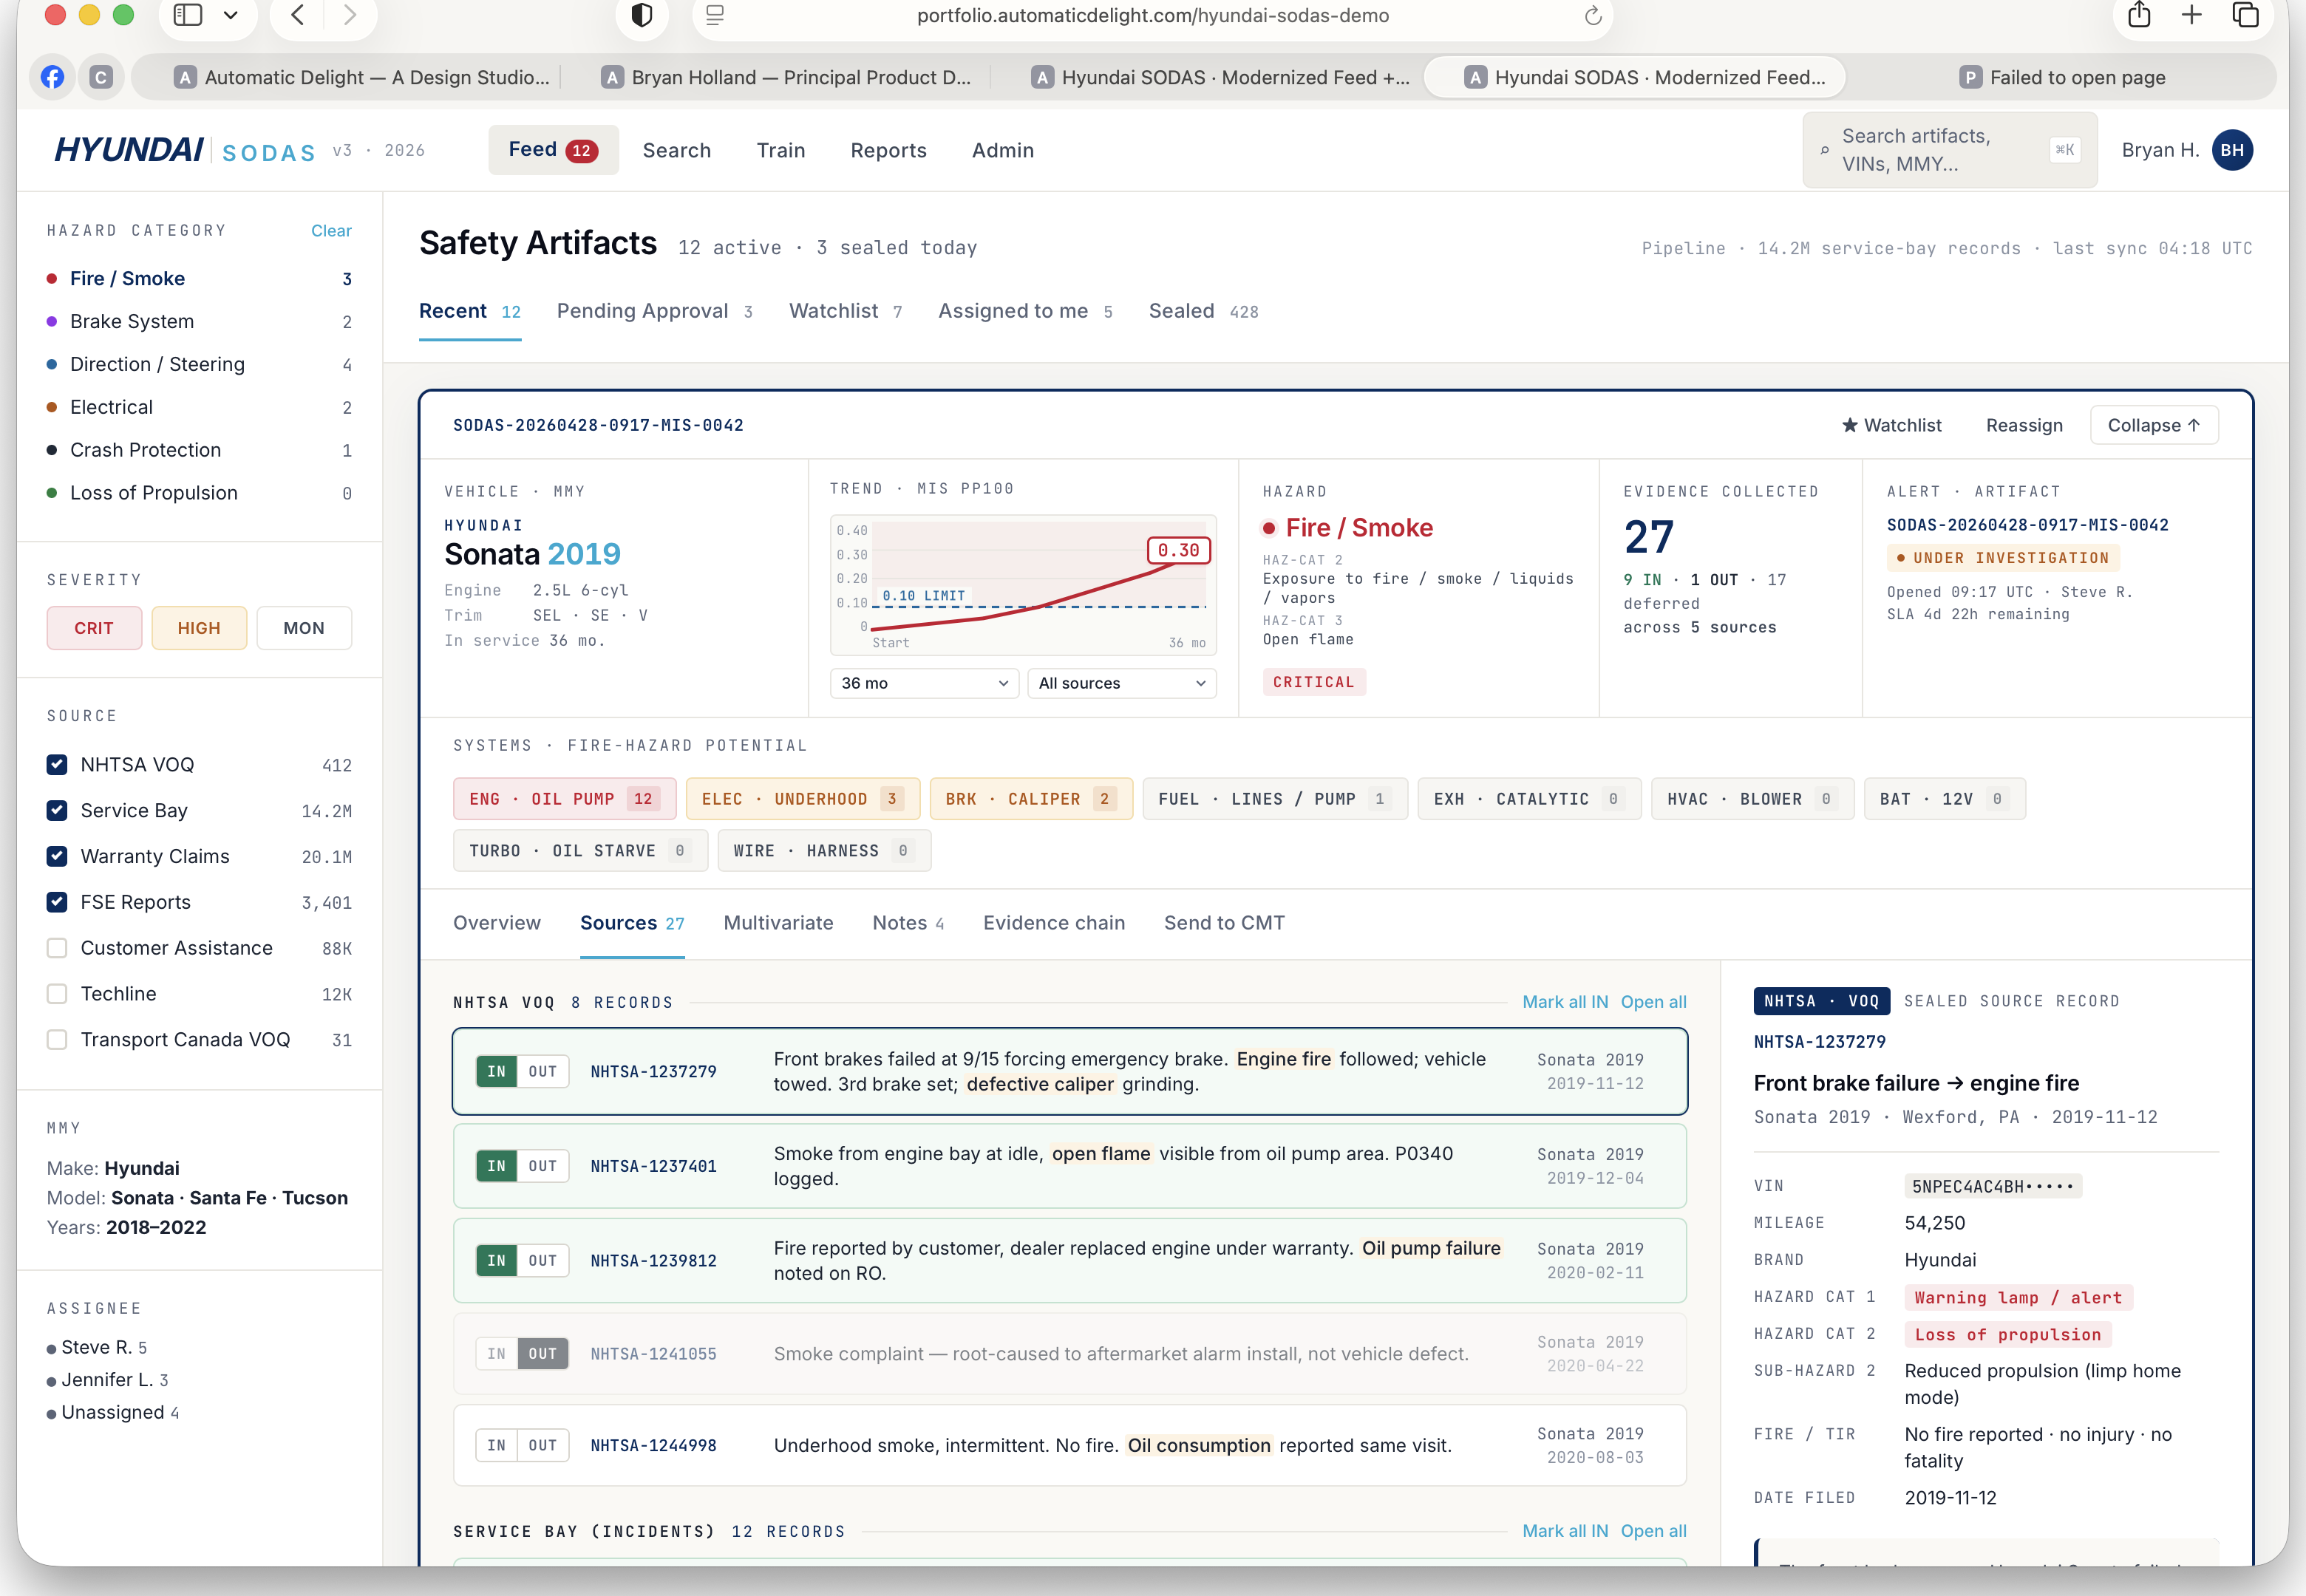Clear the hazard category filter
The width and height of the screenshot is (2306, 1596).
point(331,231)
